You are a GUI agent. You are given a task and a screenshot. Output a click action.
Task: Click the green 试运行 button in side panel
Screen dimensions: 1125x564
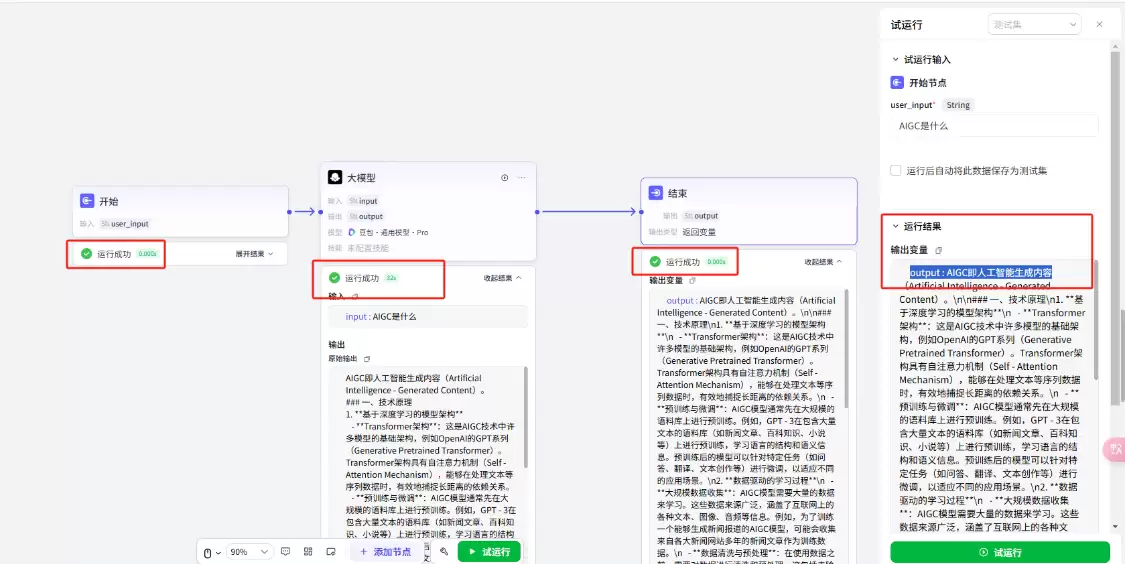click(999, 553)
